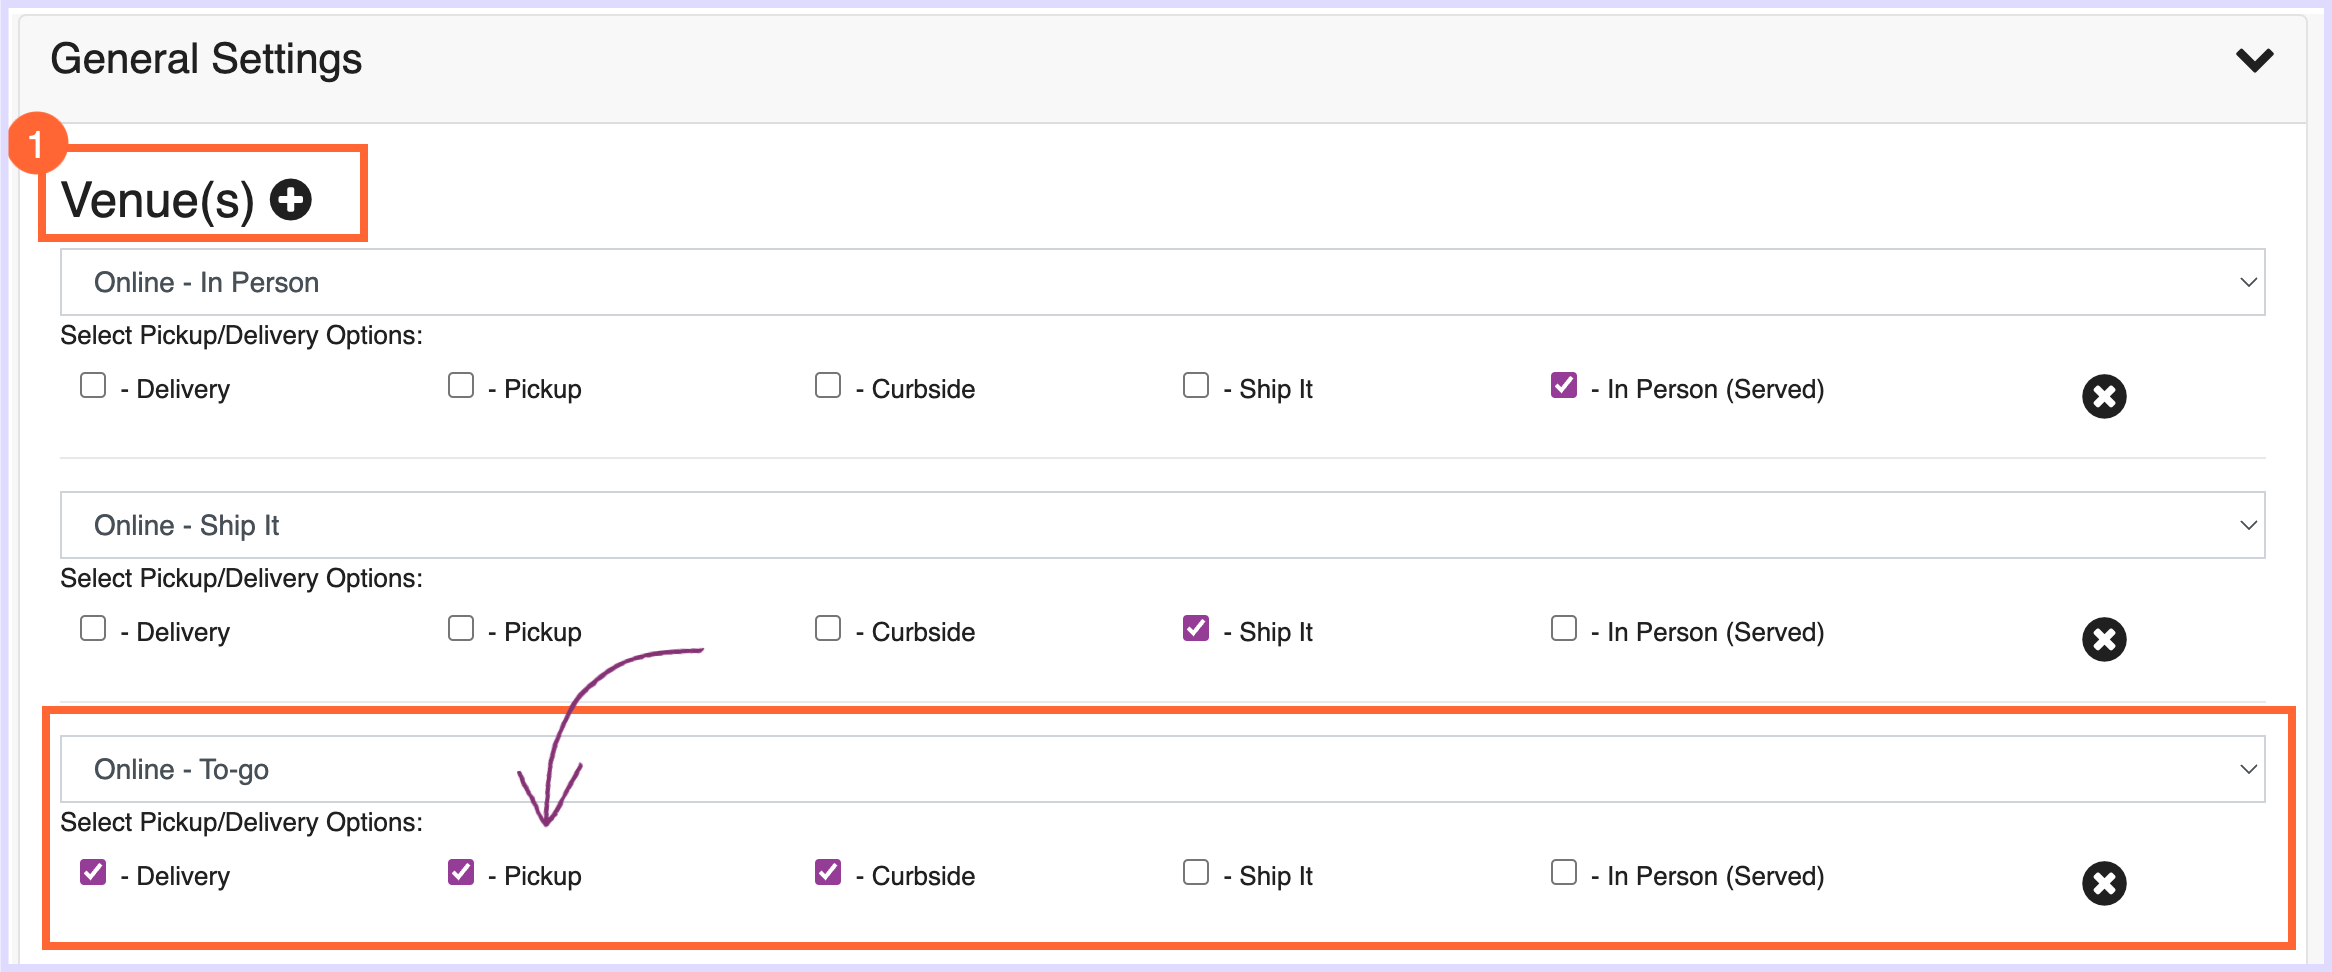Screen dimensions: 2332x972
Task: Enable Pickup for Online - In Person
Action: click(x=461, y=385)
